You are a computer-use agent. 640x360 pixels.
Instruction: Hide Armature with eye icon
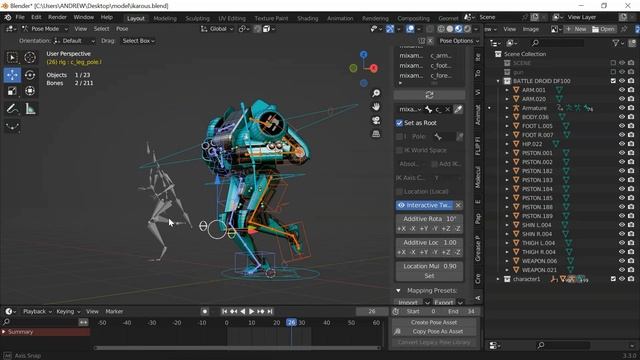click(x=622, y=108)
